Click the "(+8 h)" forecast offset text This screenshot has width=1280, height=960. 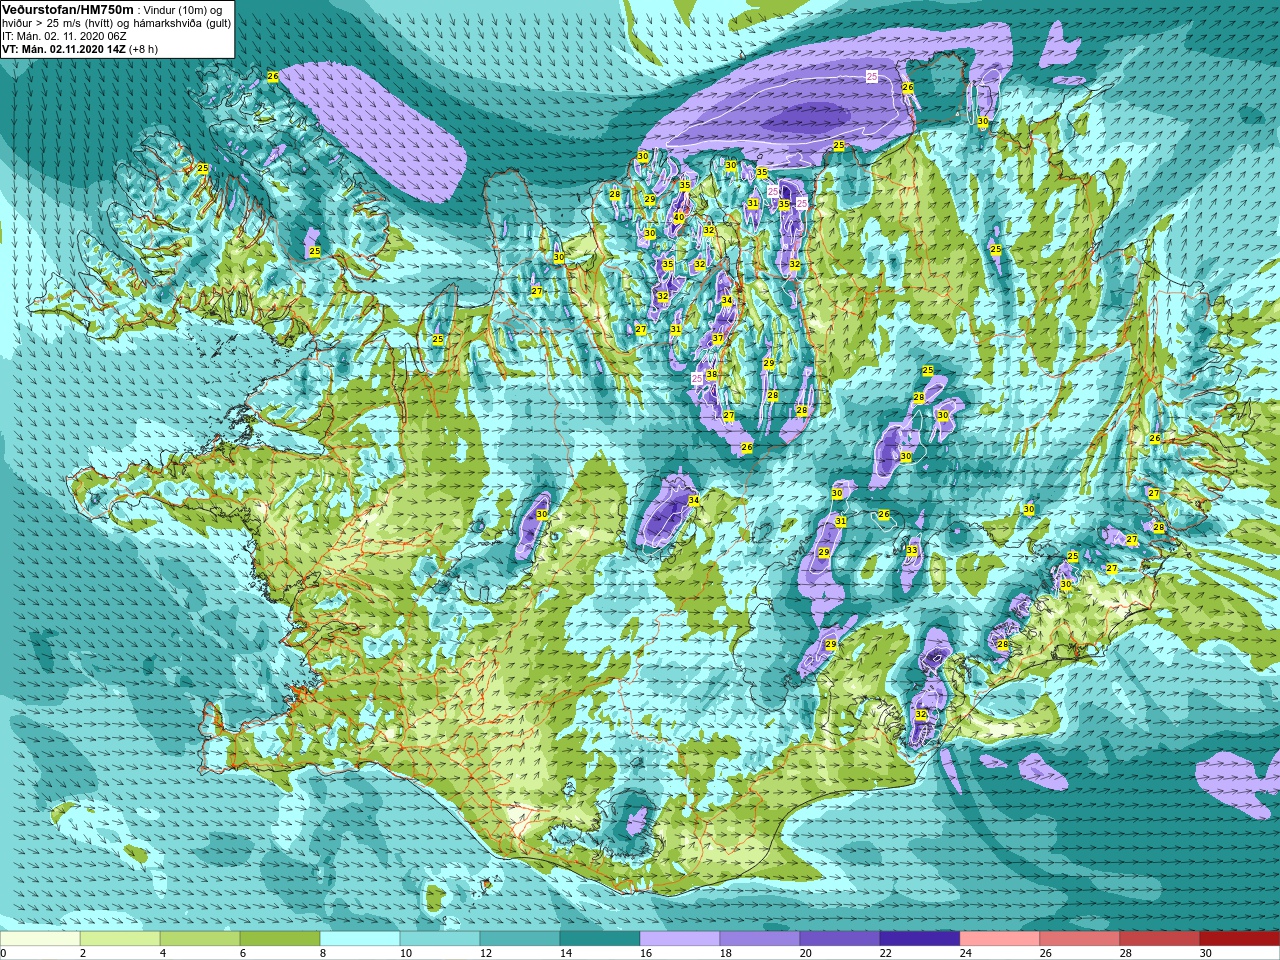click(x=143, y=49)
